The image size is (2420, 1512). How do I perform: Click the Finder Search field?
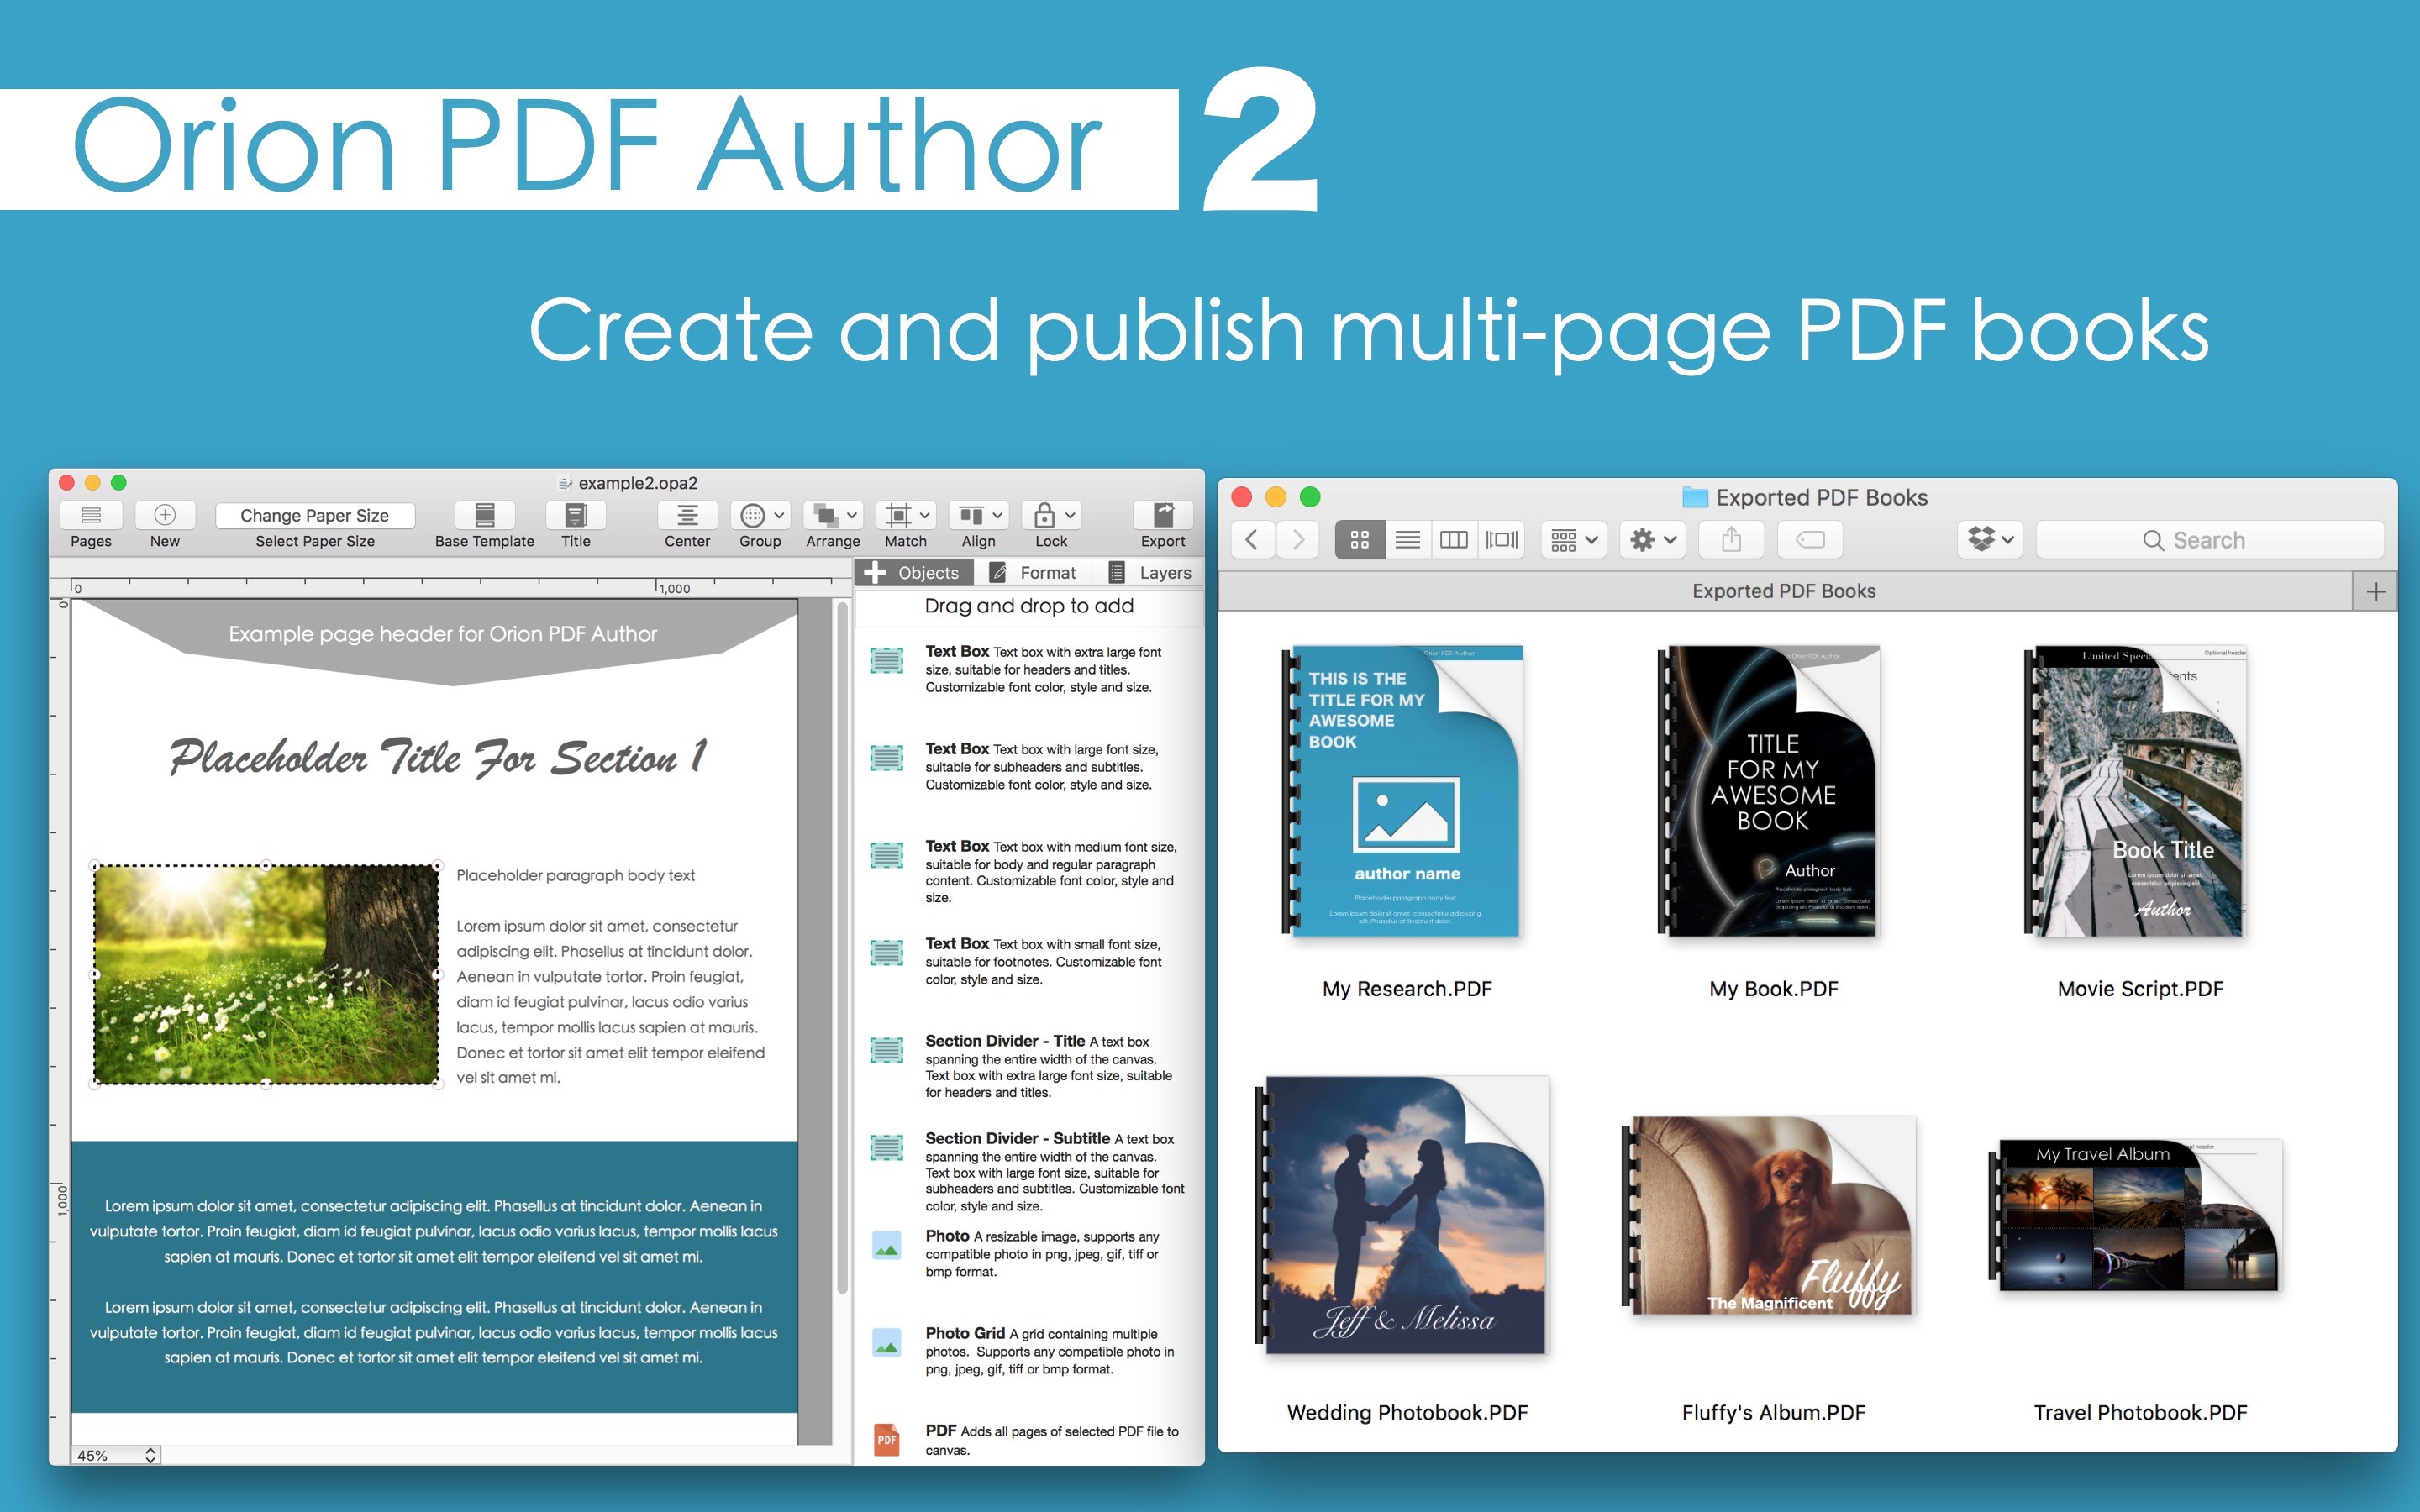tap(2210, 540)
